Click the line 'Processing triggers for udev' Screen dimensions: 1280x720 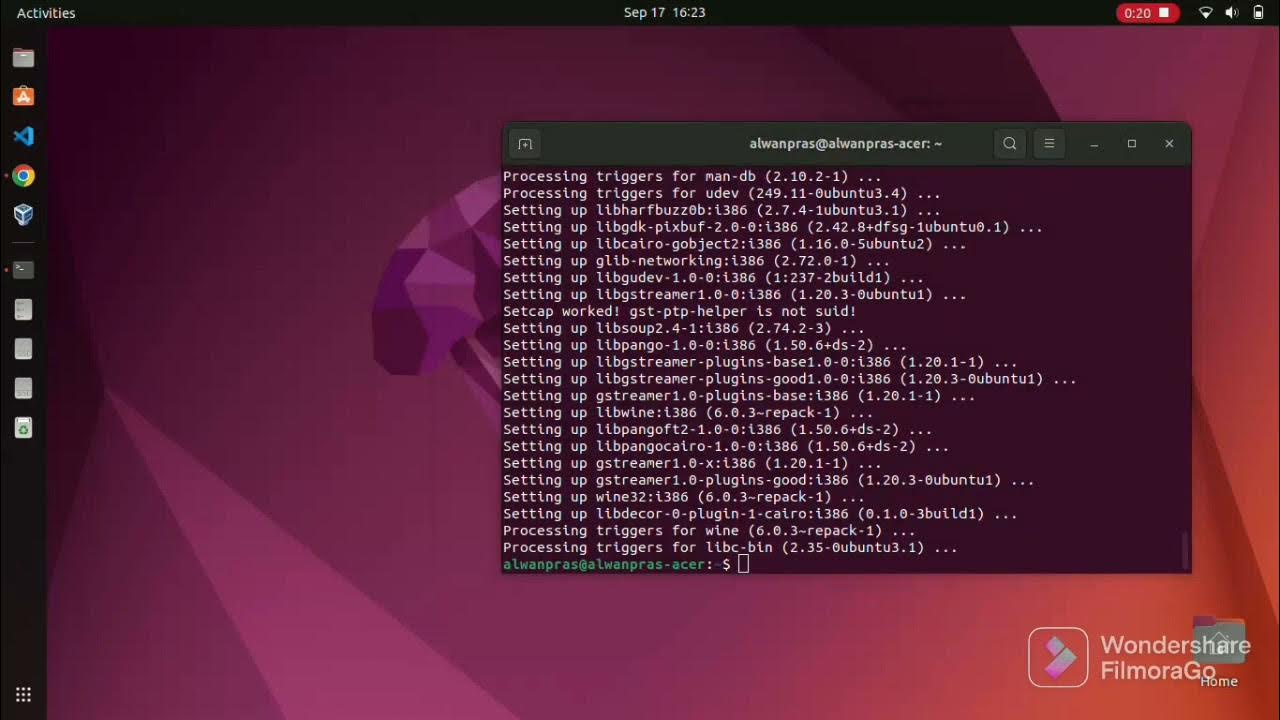(722, 194)
